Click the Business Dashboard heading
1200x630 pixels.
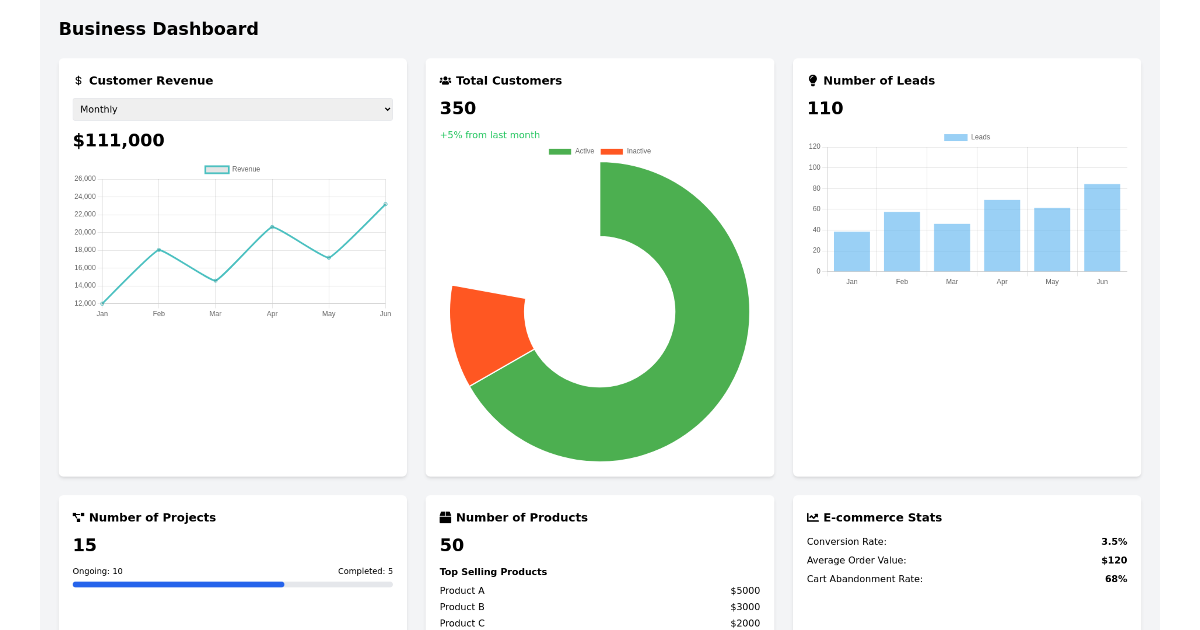point(158,29)
